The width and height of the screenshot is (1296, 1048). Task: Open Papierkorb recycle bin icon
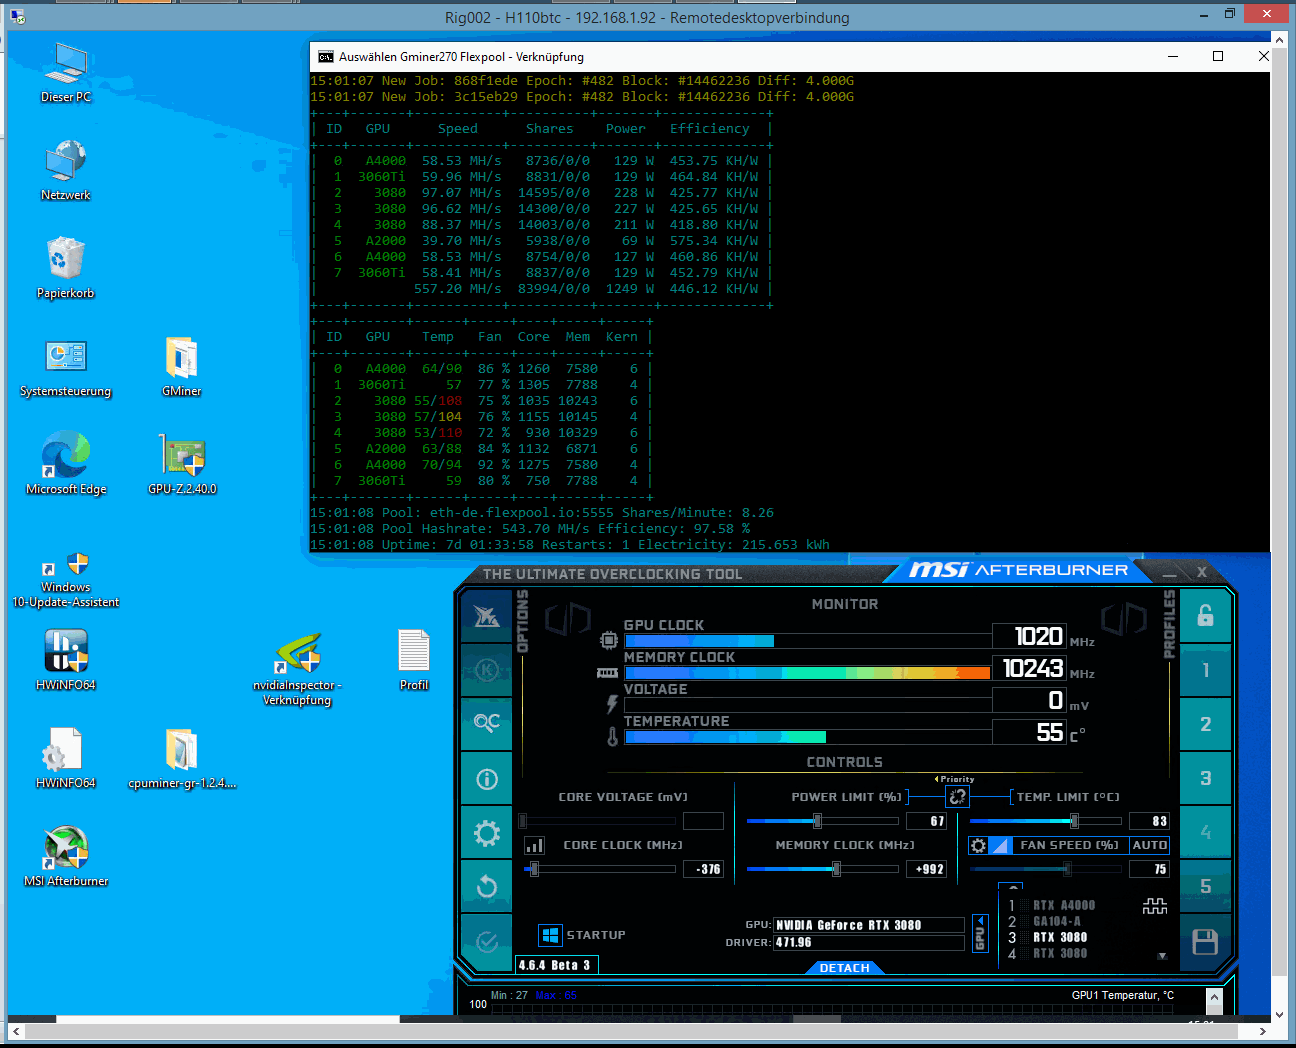66,268
